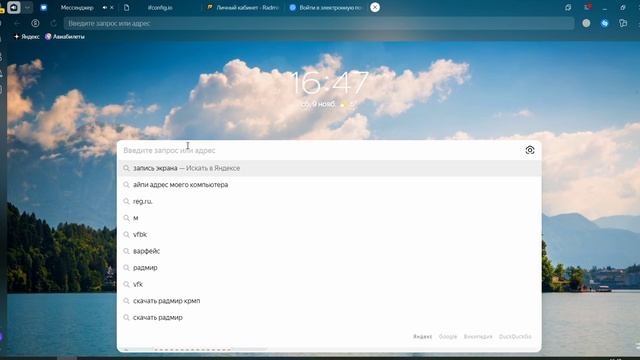Viewport: 640px width, 360px height.
Task: Switch to the Мессенджер tab
Action: (x=77, y=7)
